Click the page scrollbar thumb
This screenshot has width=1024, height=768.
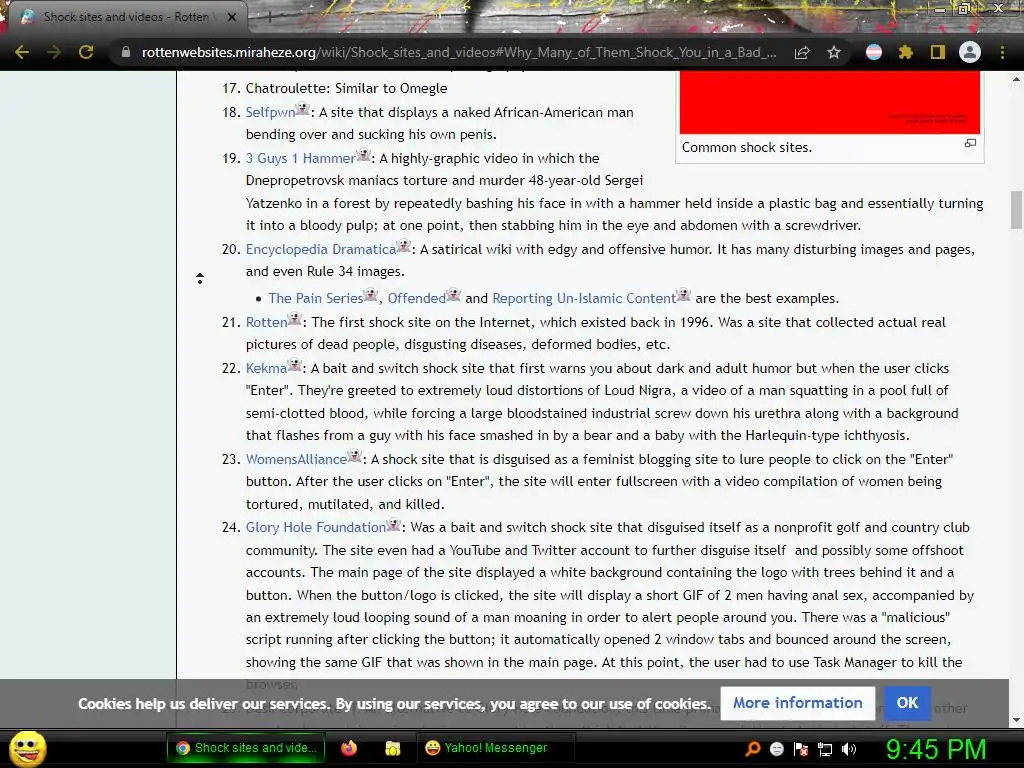point(1016,210)
